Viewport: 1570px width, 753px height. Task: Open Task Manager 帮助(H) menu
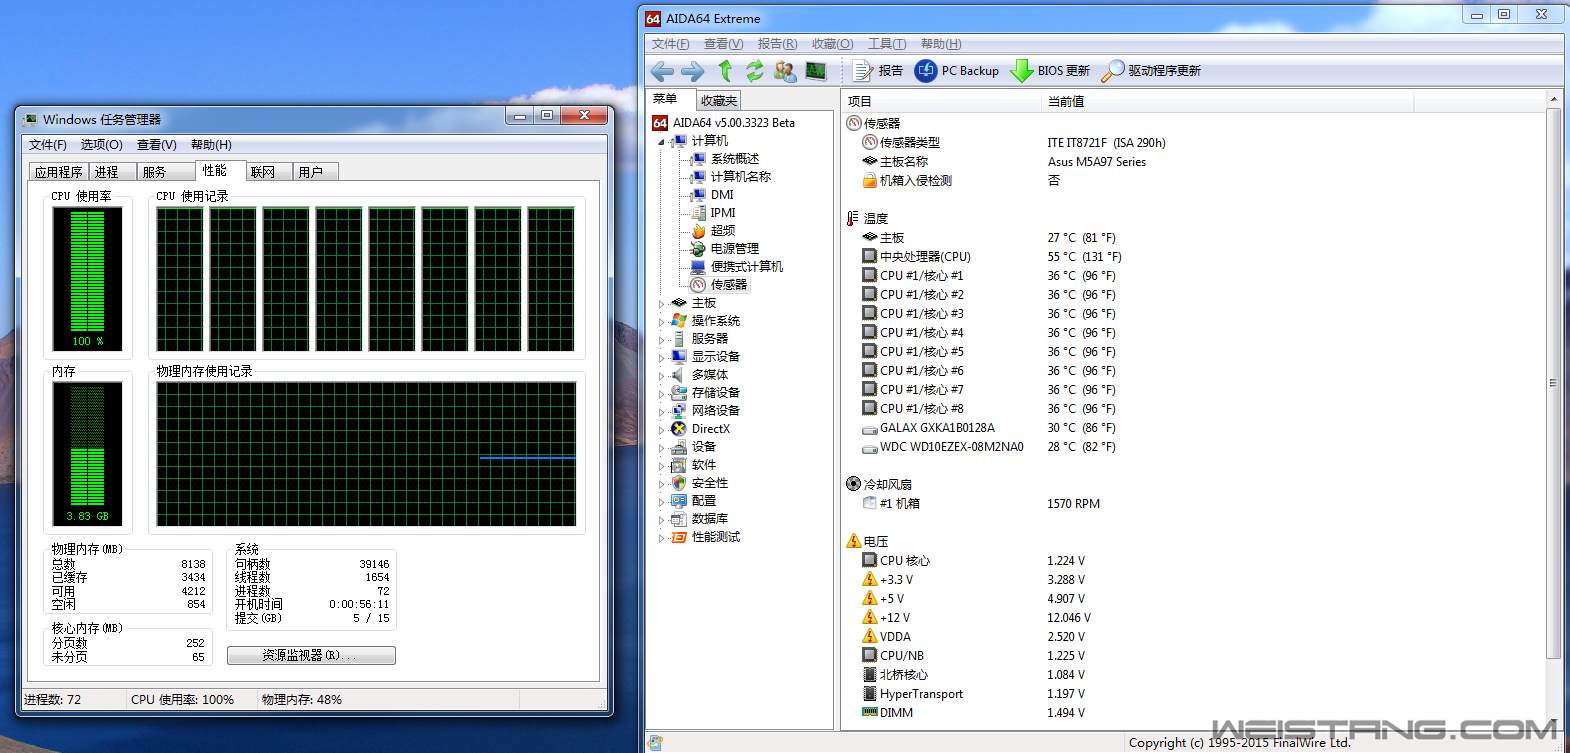pos(211,145)
